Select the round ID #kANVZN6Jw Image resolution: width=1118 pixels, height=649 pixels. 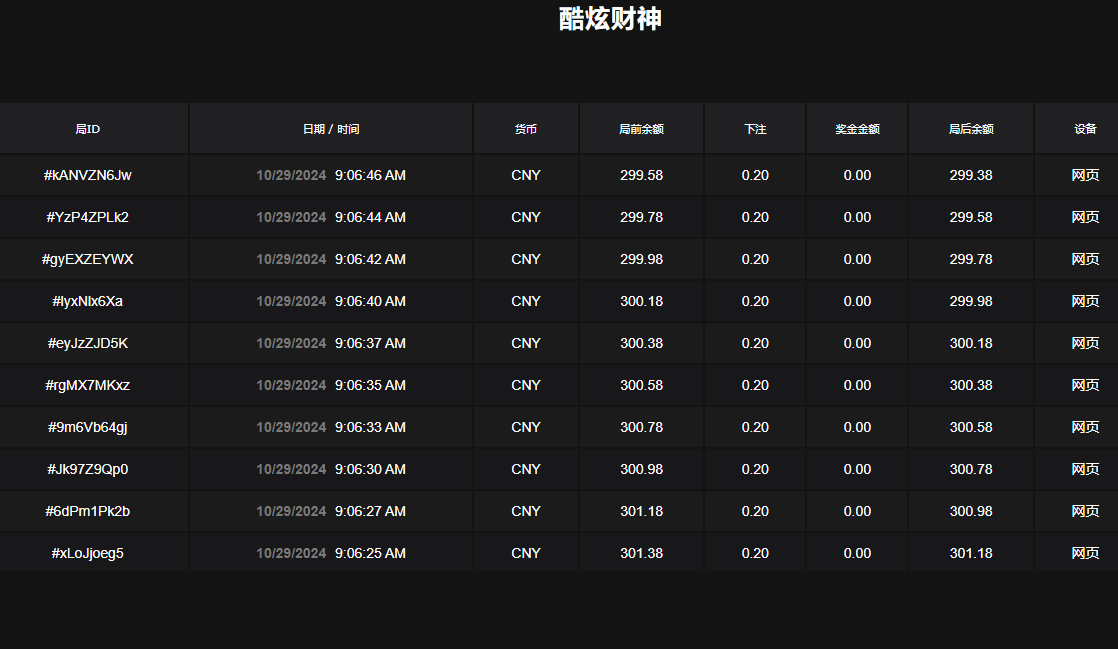(89, 174)
